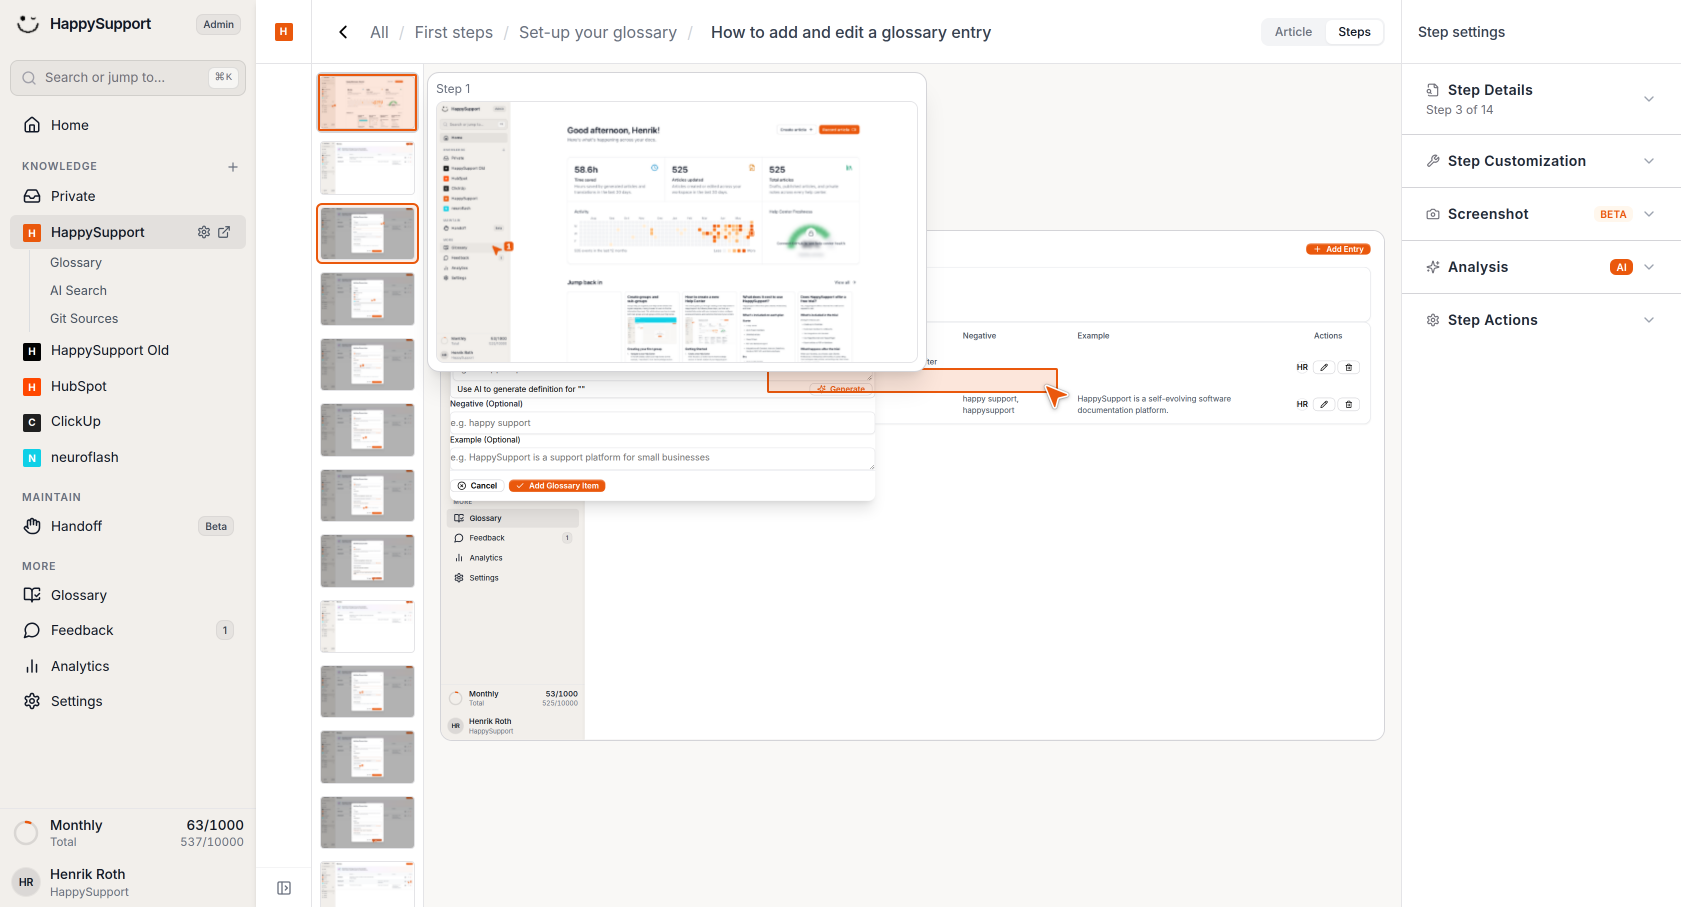Add new knowledge section with plus icon
1681x907 pixels.
tap(233, 167)
